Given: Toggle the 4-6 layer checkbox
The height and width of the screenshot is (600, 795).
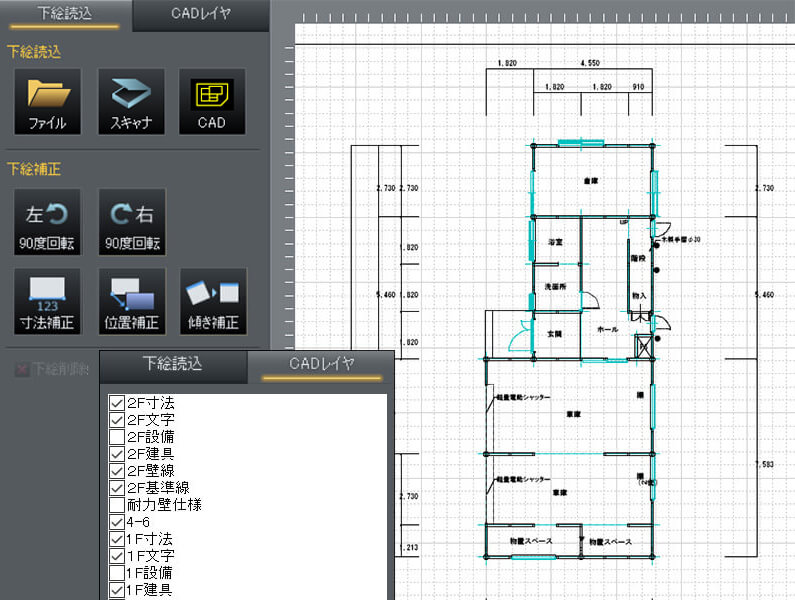Looking at the screenshot, I should (x=117, y=522).
